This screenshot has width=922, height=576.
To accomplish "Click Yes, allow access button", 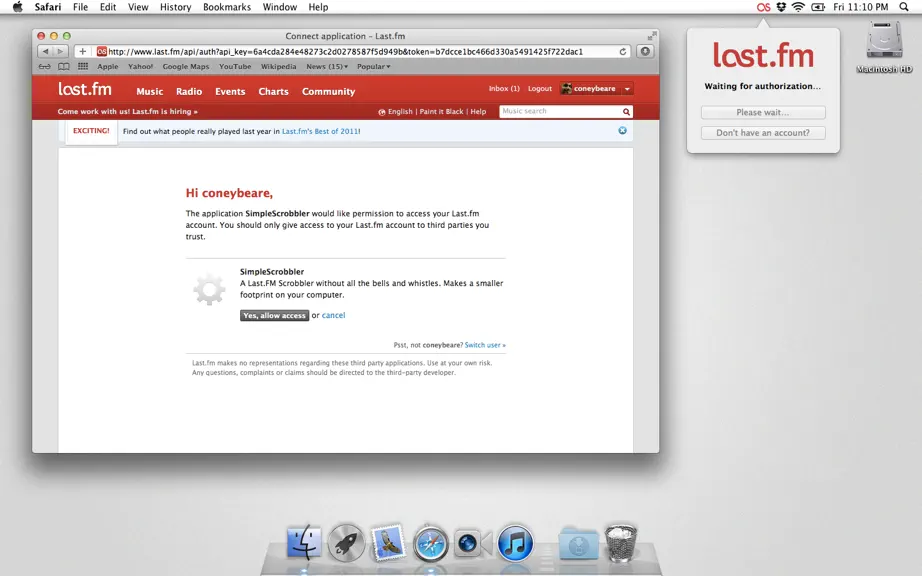I will coord(275,316).
